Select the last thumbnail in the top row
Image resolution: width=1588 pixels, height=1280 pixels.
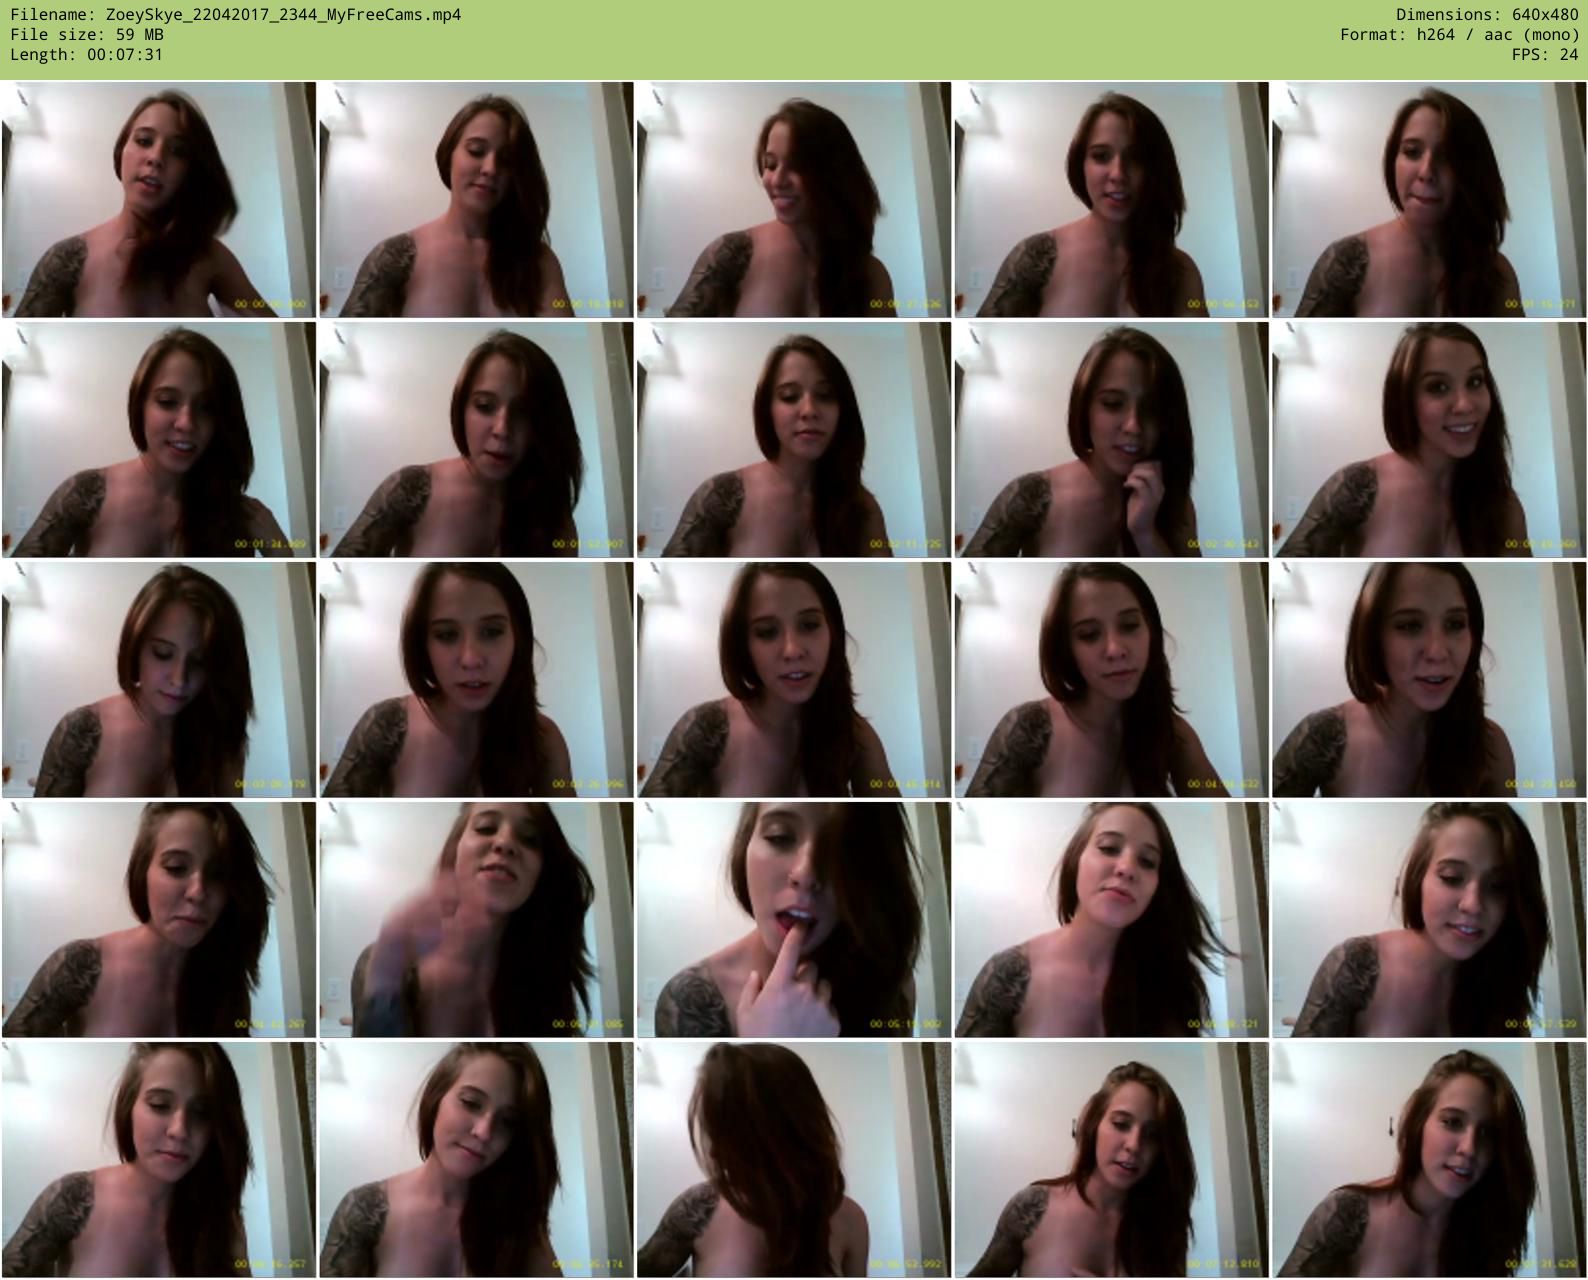[1428, 200]
